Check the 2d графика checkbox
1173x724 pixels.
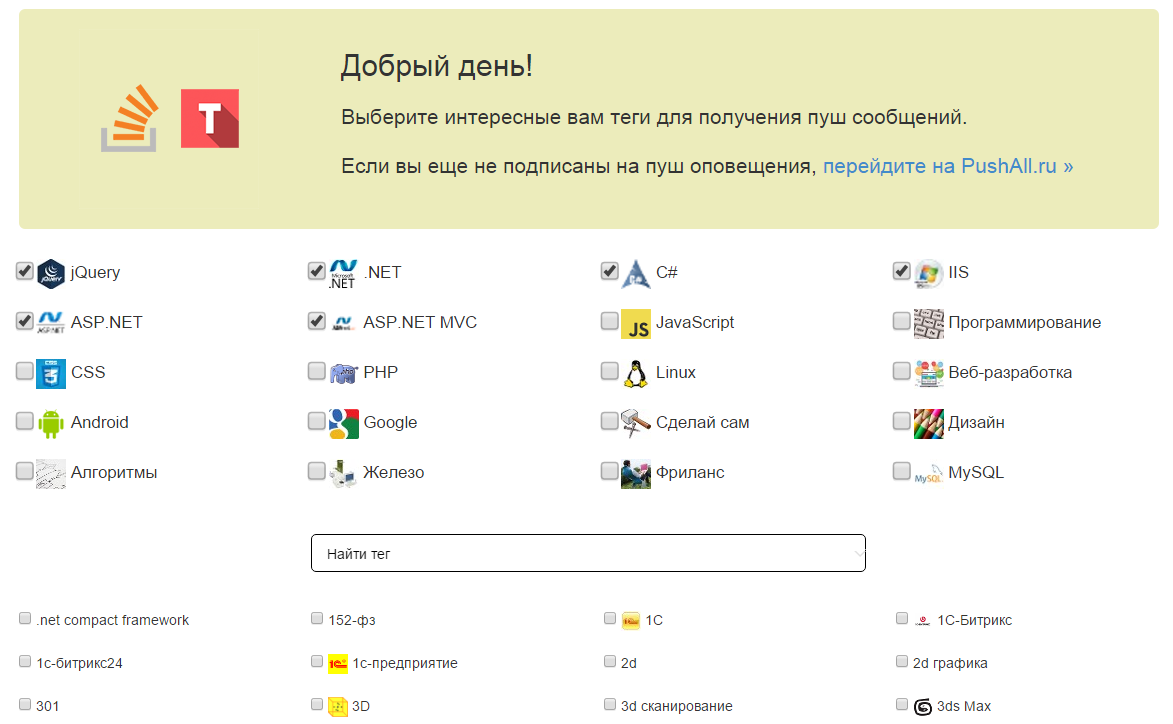(x=901, y=661)
